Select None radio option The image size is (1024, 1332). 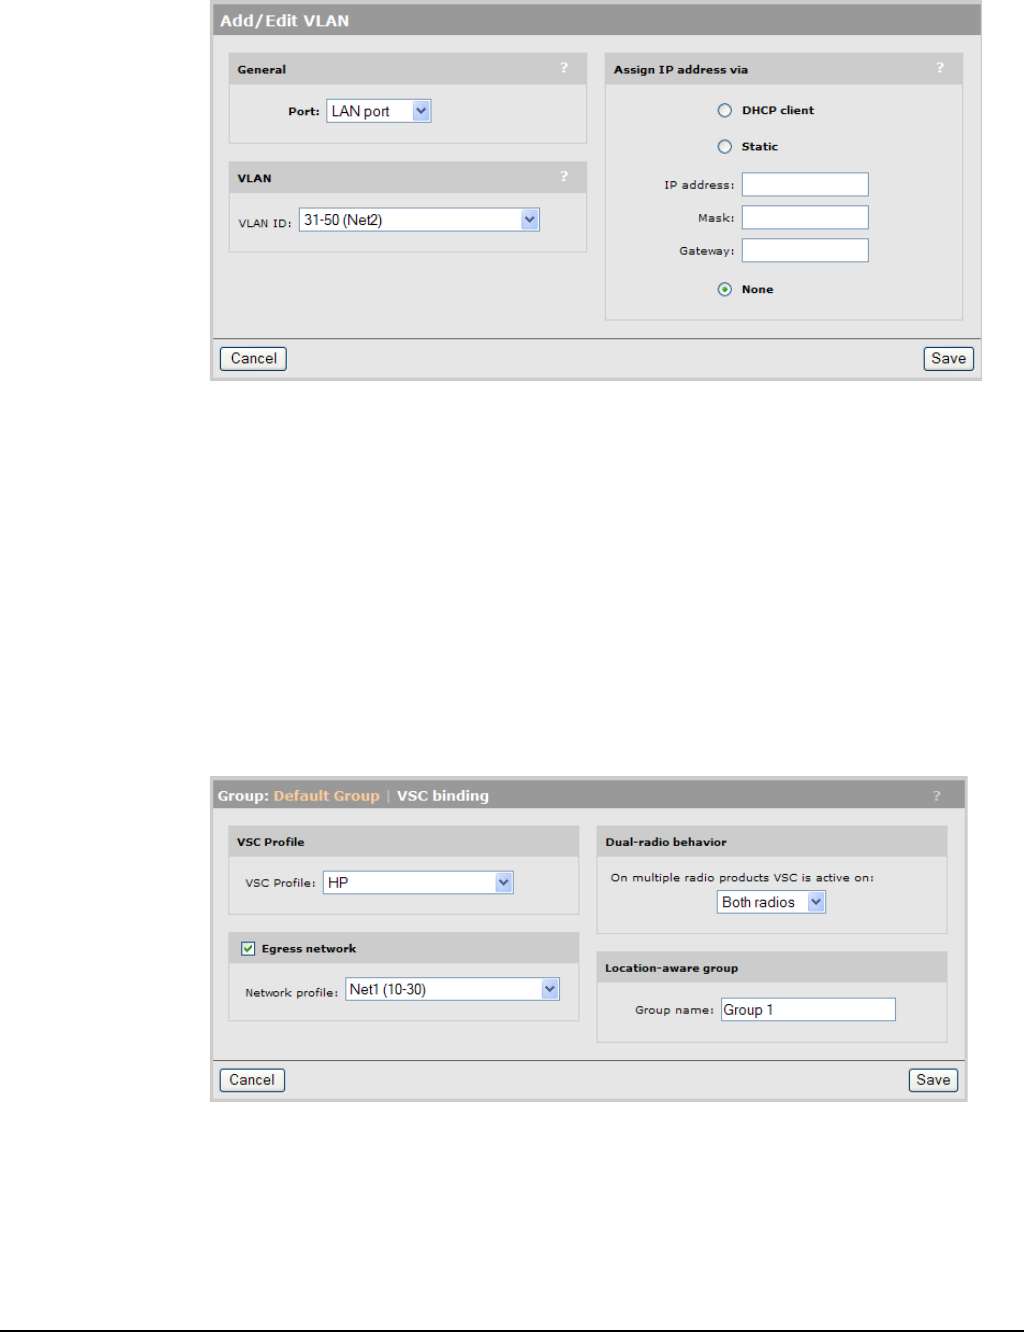tap(725, 290)
